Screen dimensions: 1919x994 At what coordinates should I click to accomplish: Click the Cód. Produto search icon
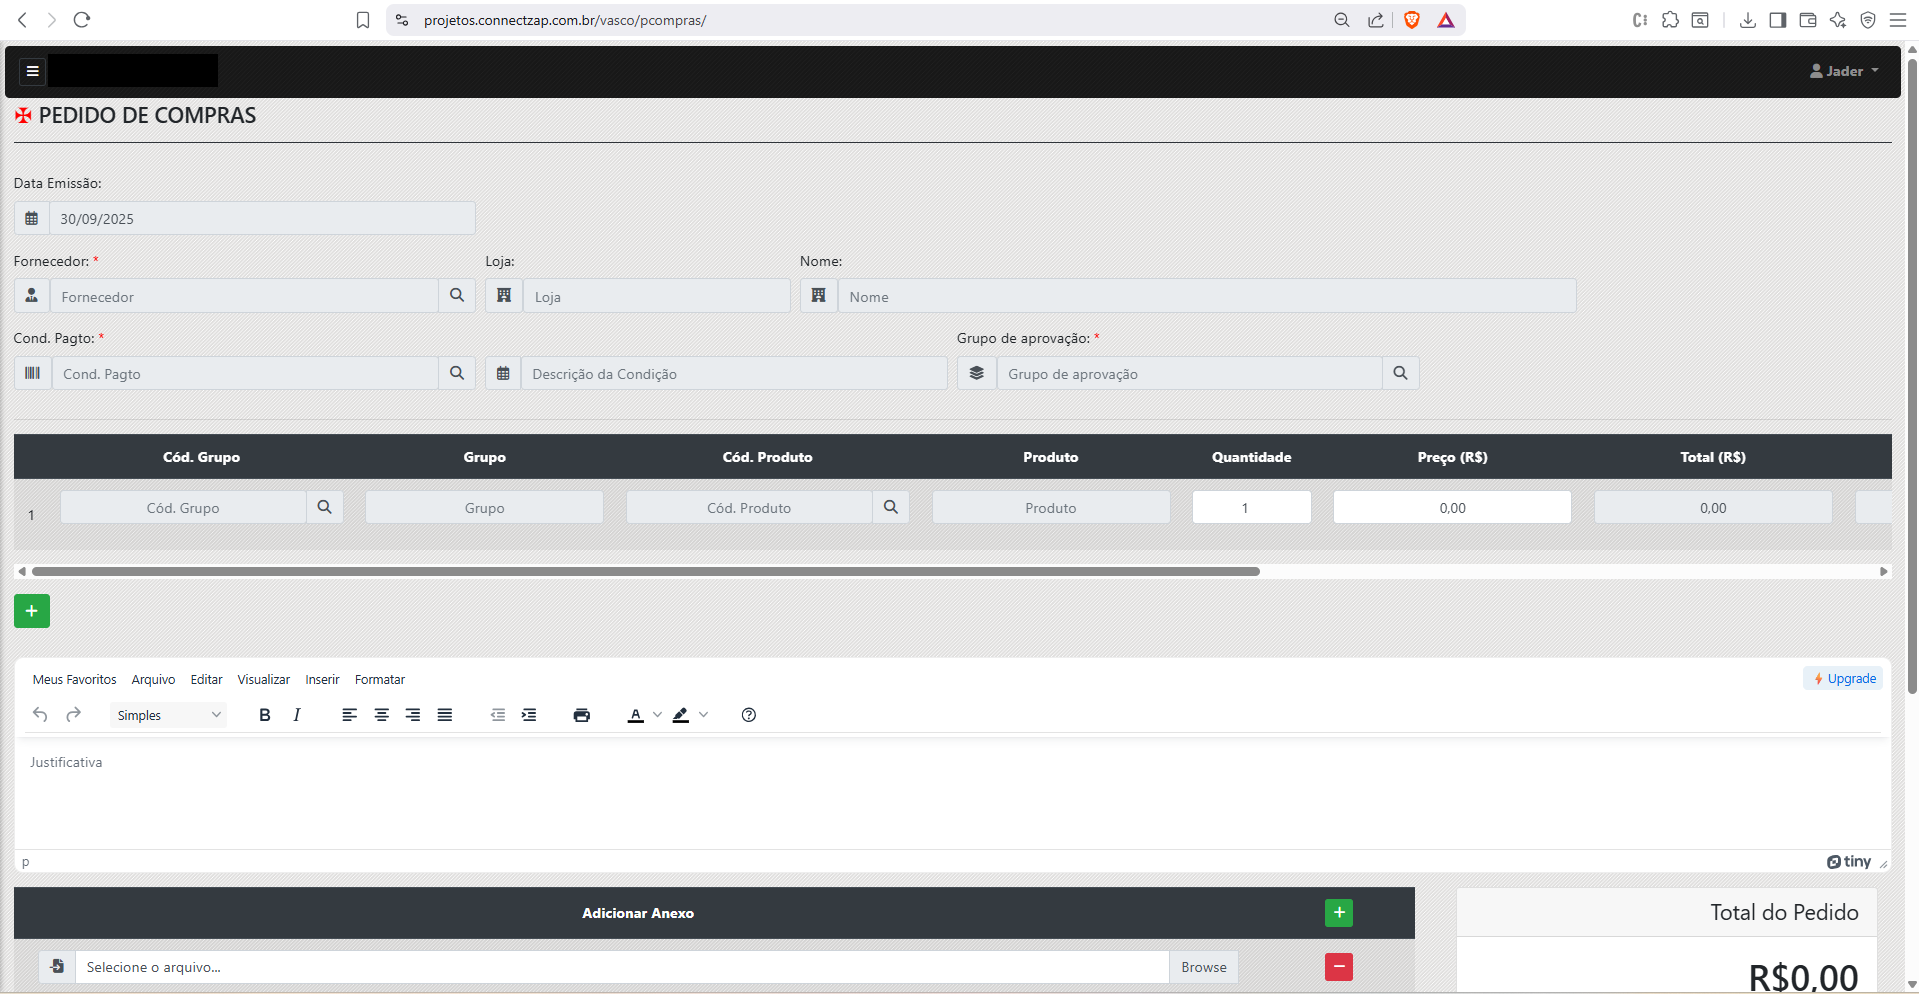pos(890,507)
